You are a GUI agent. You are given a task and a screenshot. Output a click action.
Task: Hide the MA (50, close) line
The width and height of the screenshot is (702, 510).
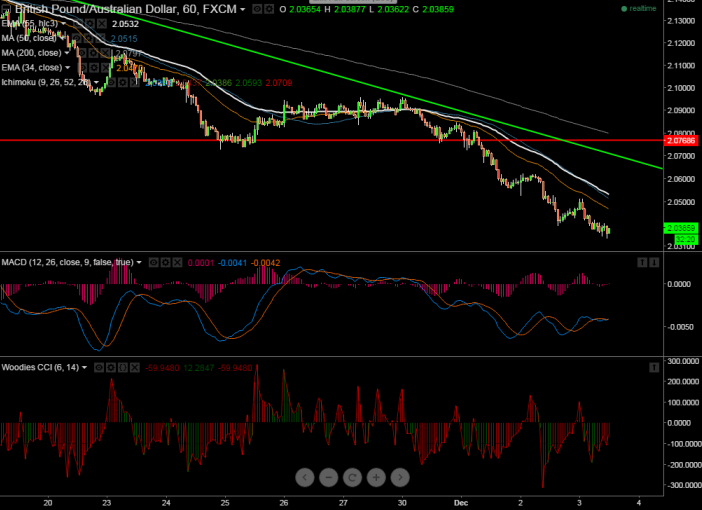(x=77, y=39)
